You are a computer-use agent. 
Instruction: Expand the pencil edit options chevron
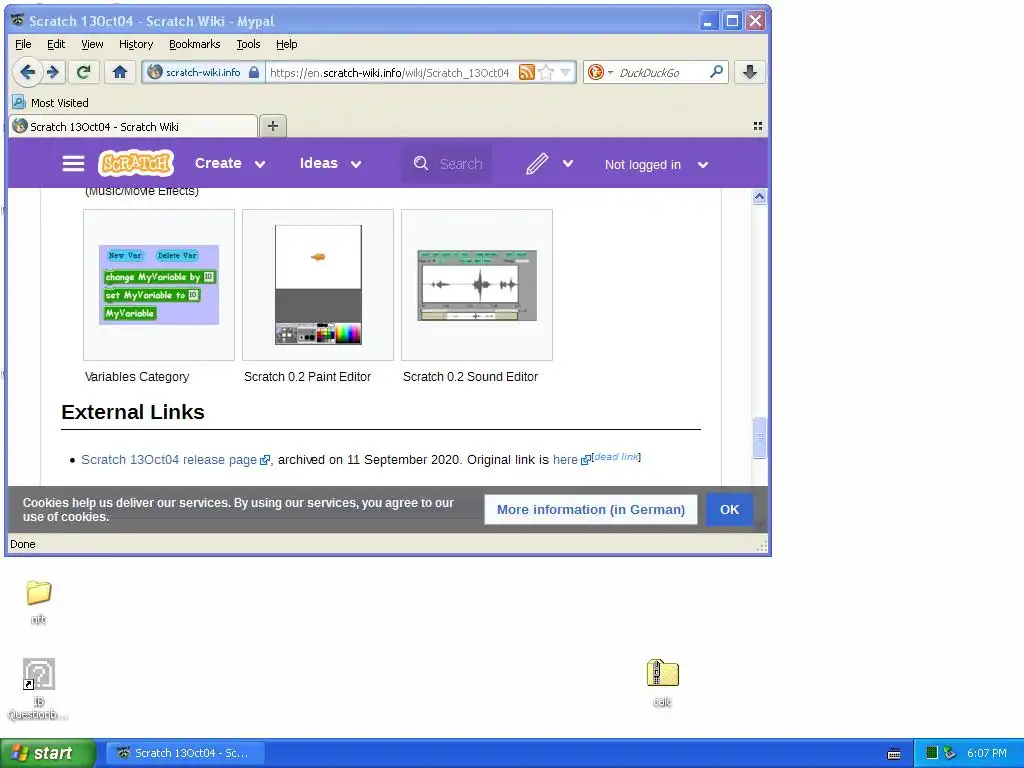point(568,163)
